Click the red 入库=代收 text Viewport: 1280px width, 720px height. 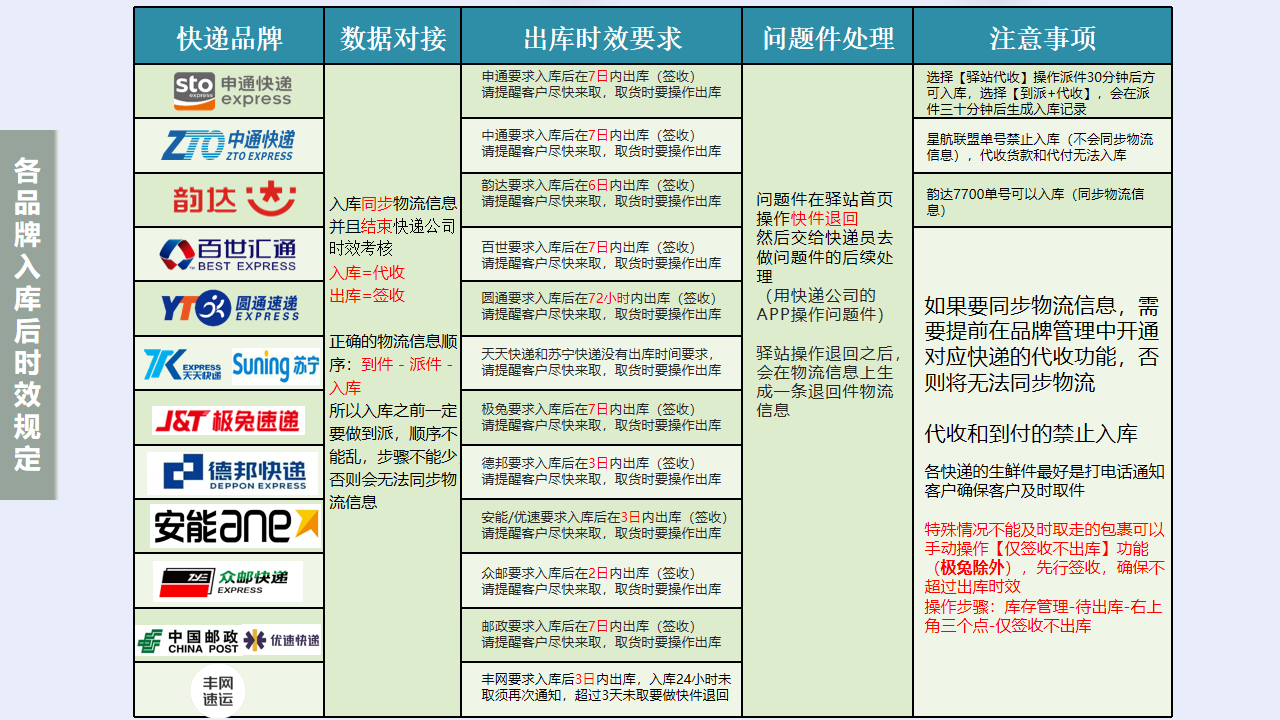pyautogui.click(x=367, y=272)
